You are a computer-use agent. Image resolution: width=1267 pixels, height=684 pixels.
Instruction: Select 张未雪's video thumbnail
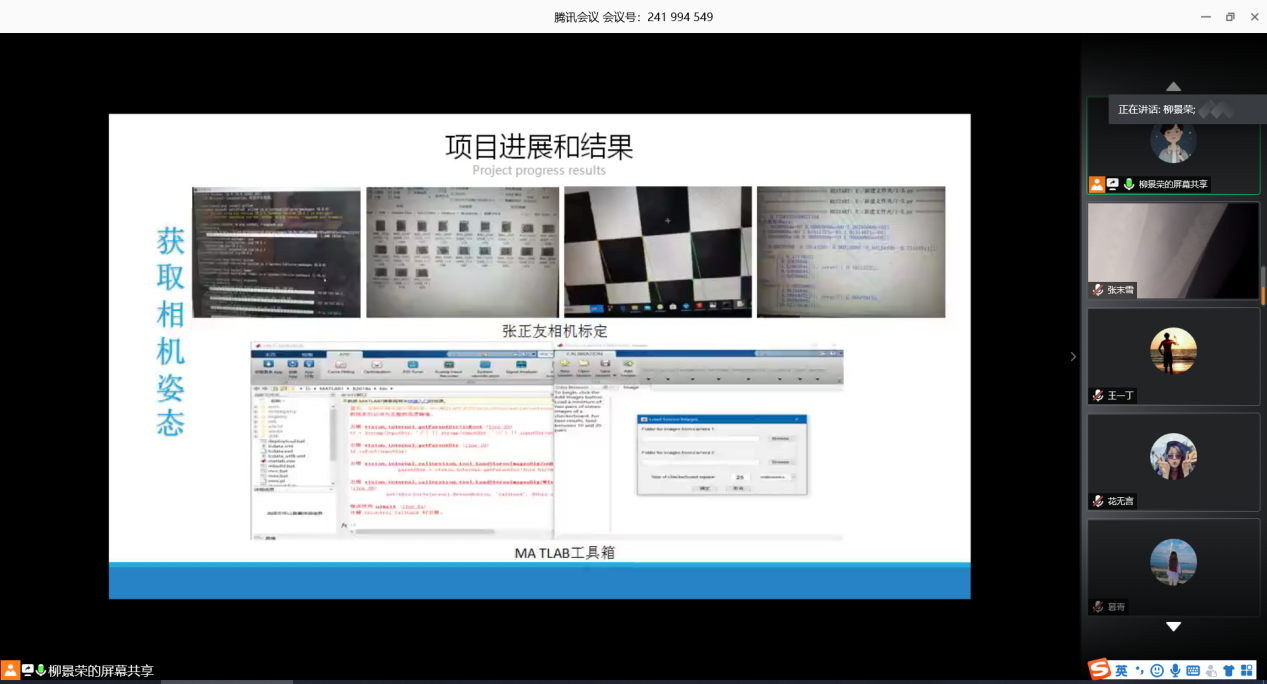[1173, 250]
